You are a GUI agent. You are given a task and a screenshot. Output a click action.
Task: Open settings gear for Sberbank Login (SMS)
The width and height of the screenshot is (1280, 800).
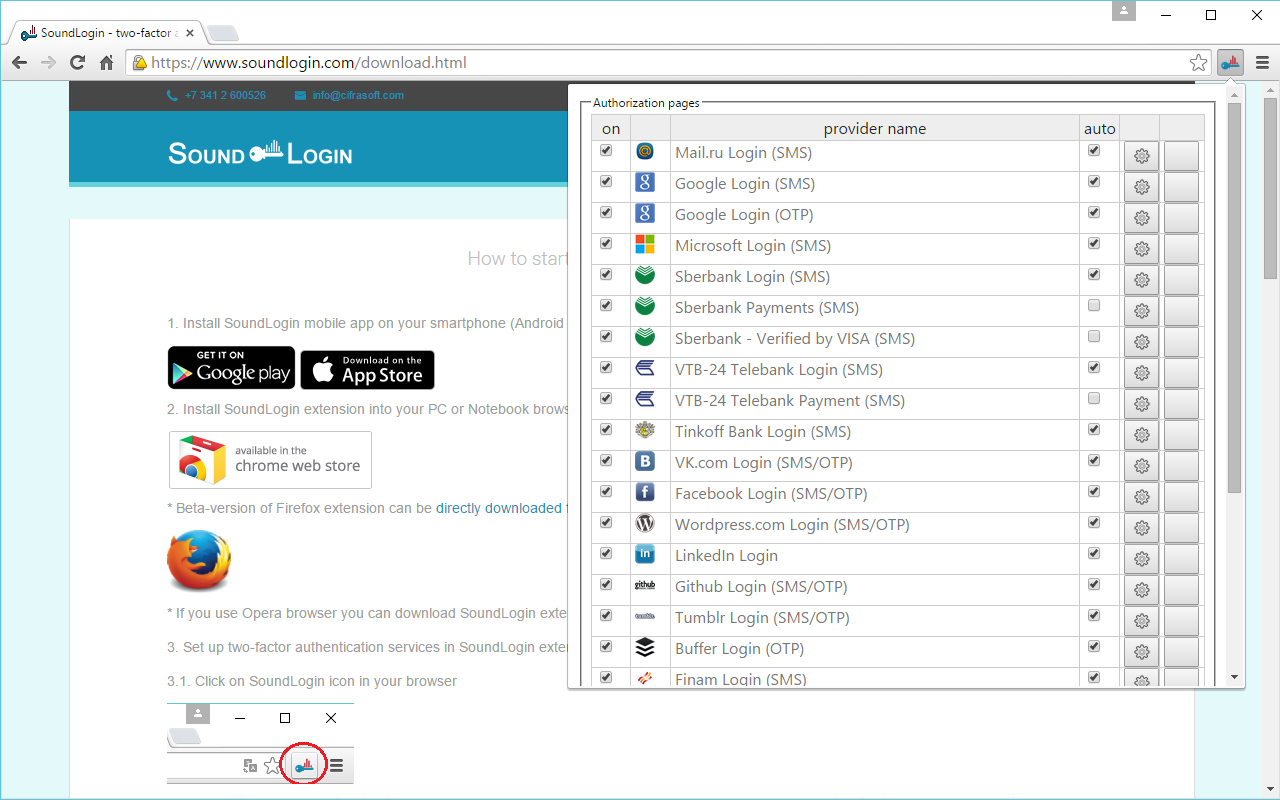[x=1141, y=280]
